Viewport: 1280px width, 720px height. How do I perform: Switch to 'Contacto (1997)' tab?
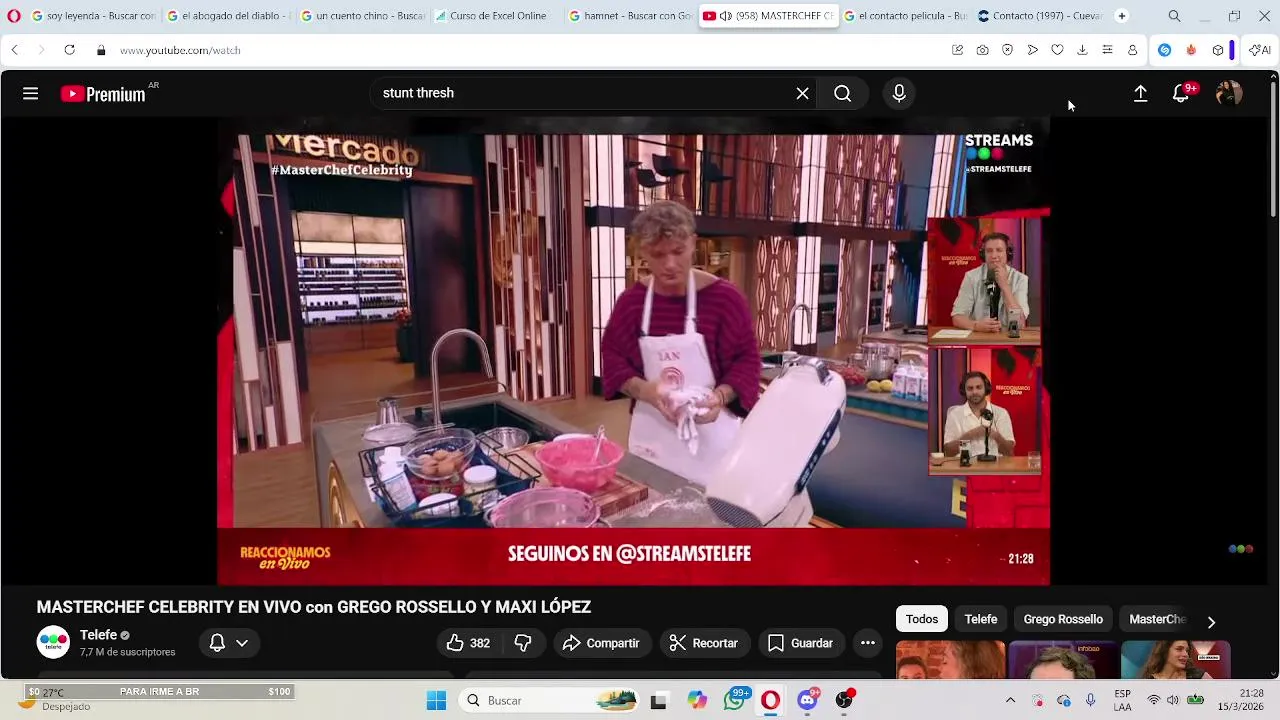point(1040,16)
